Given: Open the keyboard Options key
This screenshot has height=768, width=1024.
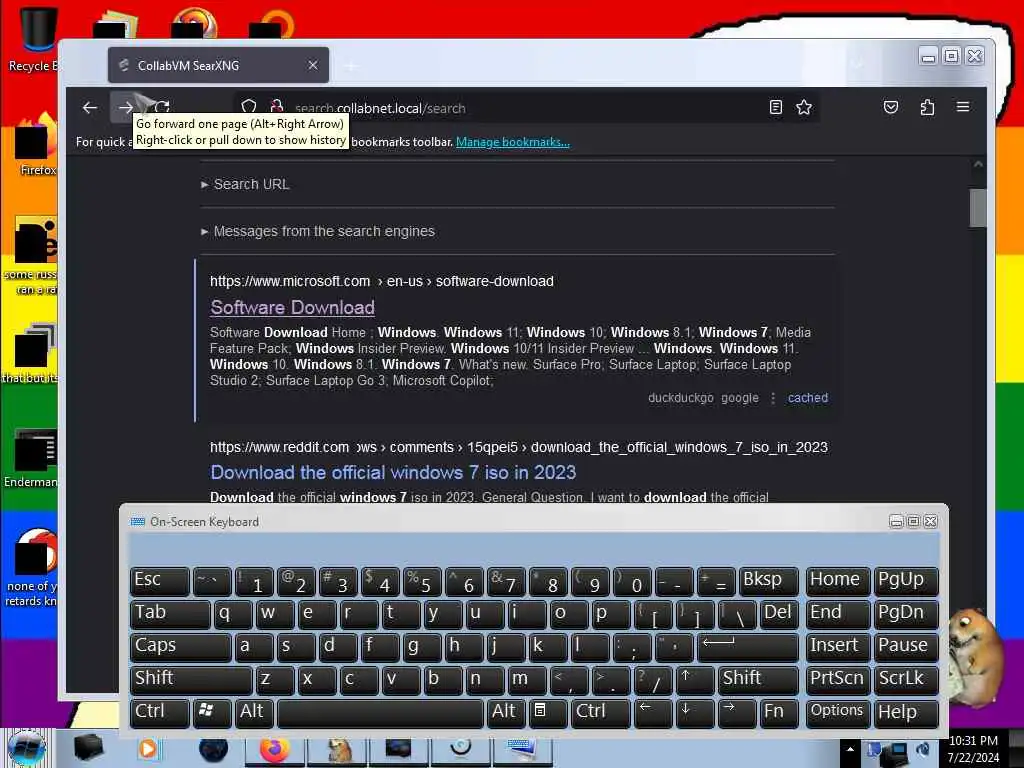Looking at the screenshot, I should coord(838,712).
